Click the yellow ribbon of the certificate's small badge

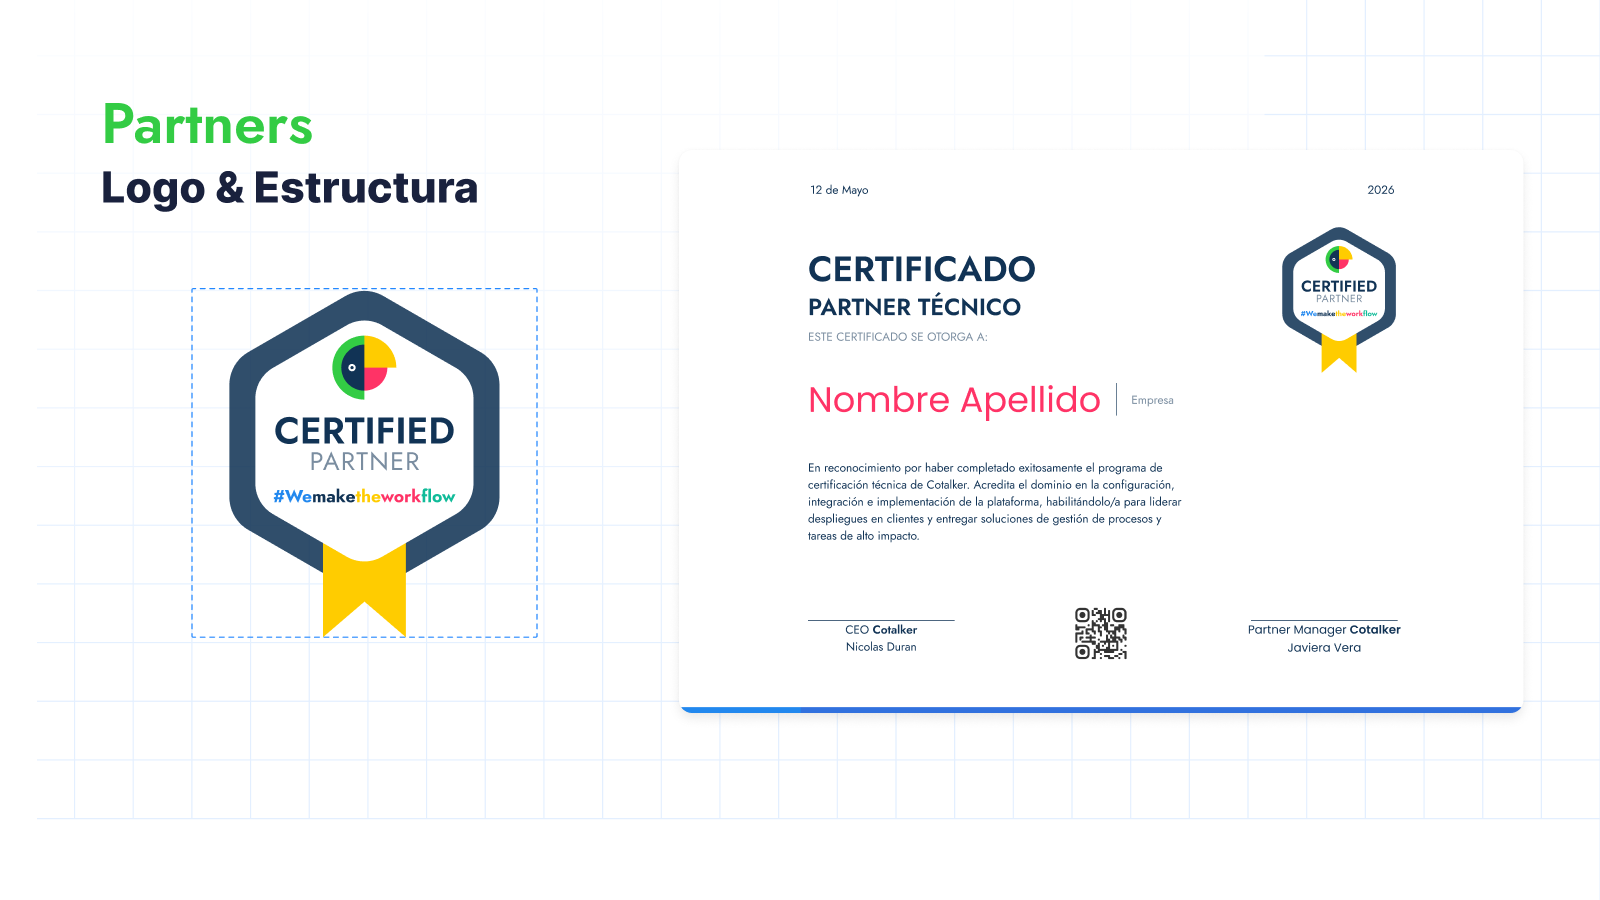[1339, 353]
